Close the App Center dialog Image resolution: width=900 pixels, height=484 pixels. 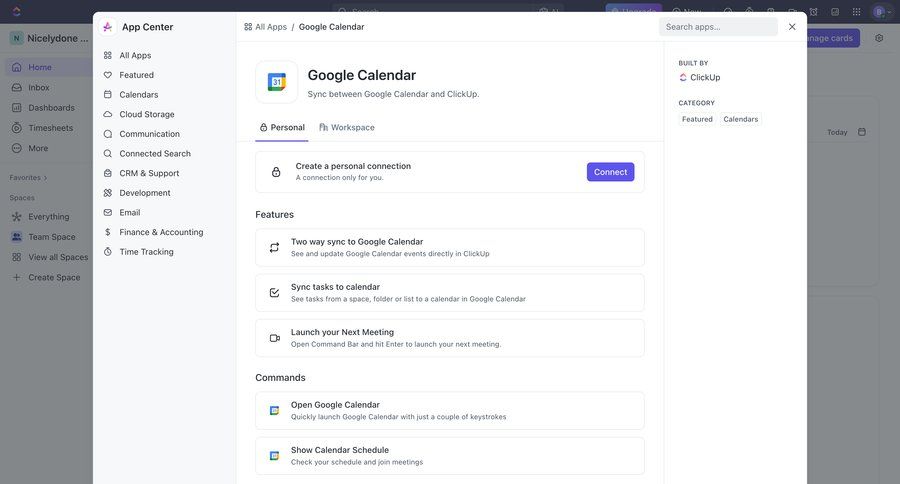pos(792,27)
